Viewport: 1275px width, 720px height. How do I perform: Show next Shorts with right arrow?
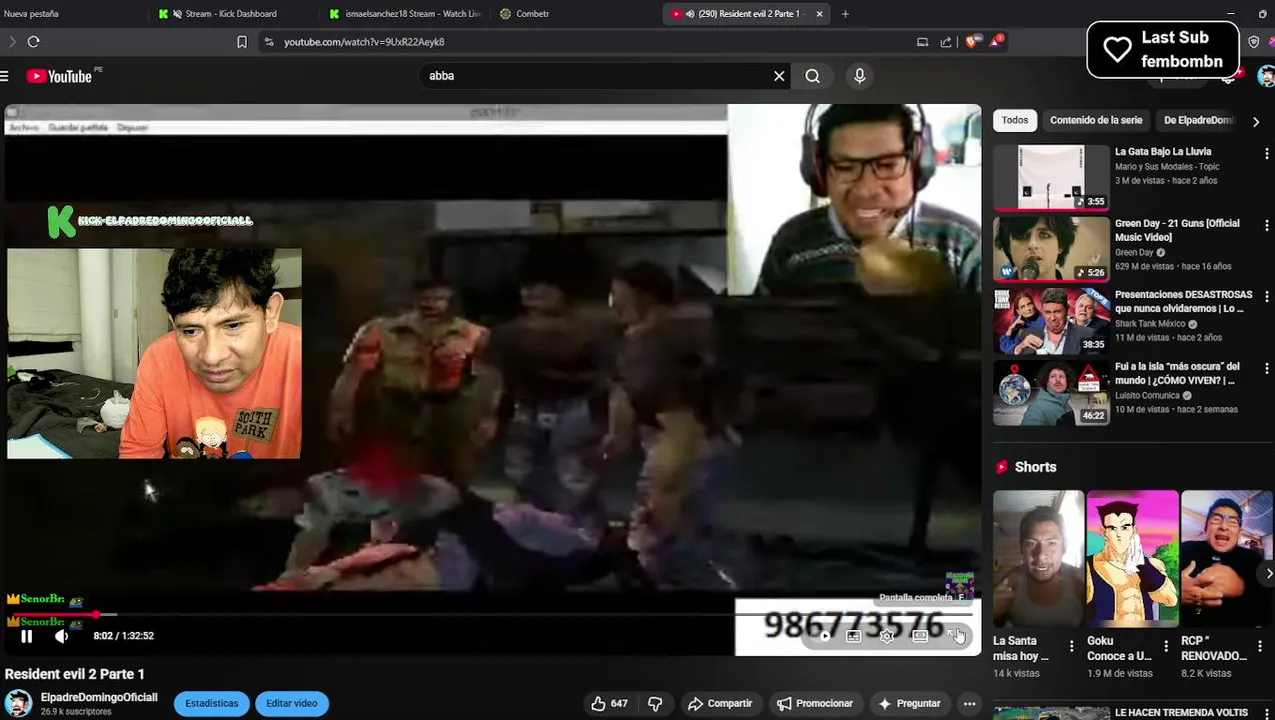(1268, 573)
